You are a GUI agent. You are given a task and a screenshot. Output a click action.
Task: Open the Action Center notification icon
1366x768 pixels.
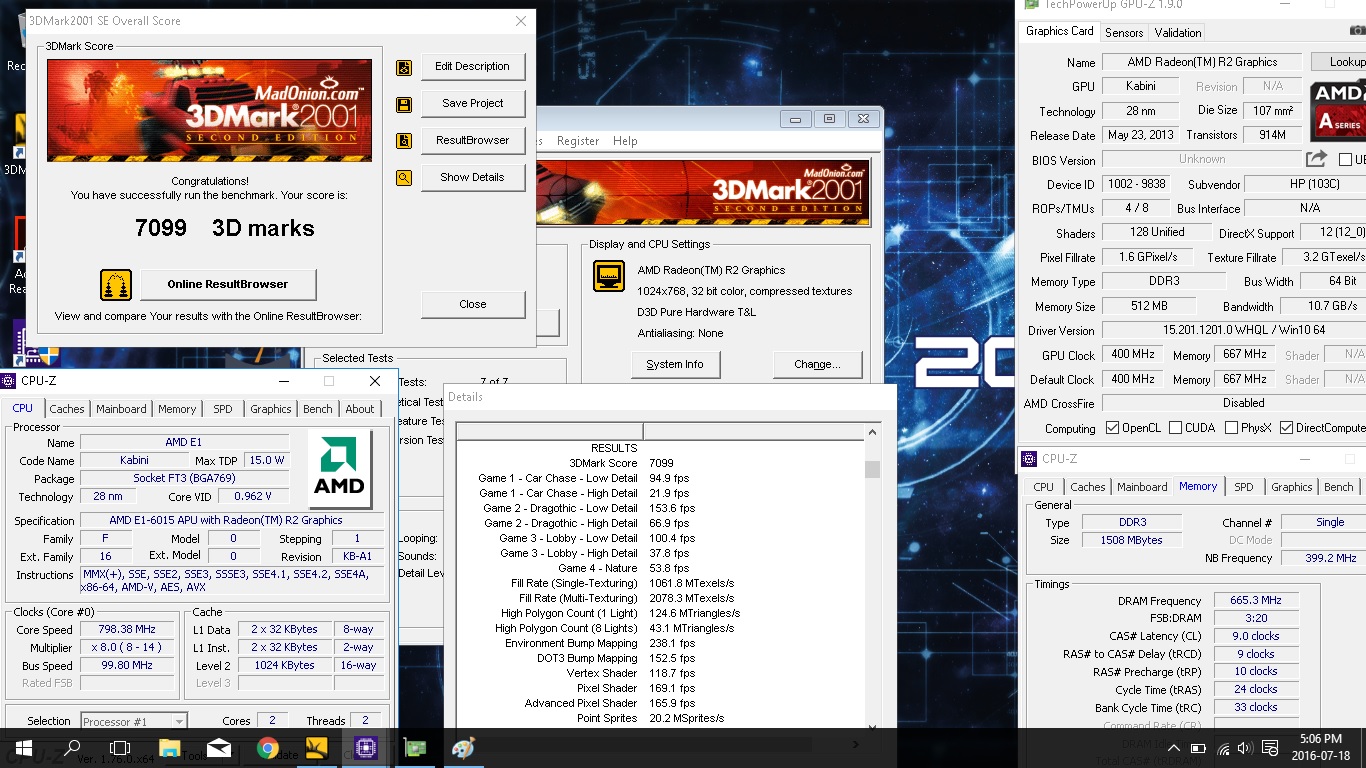point(1271,748)
